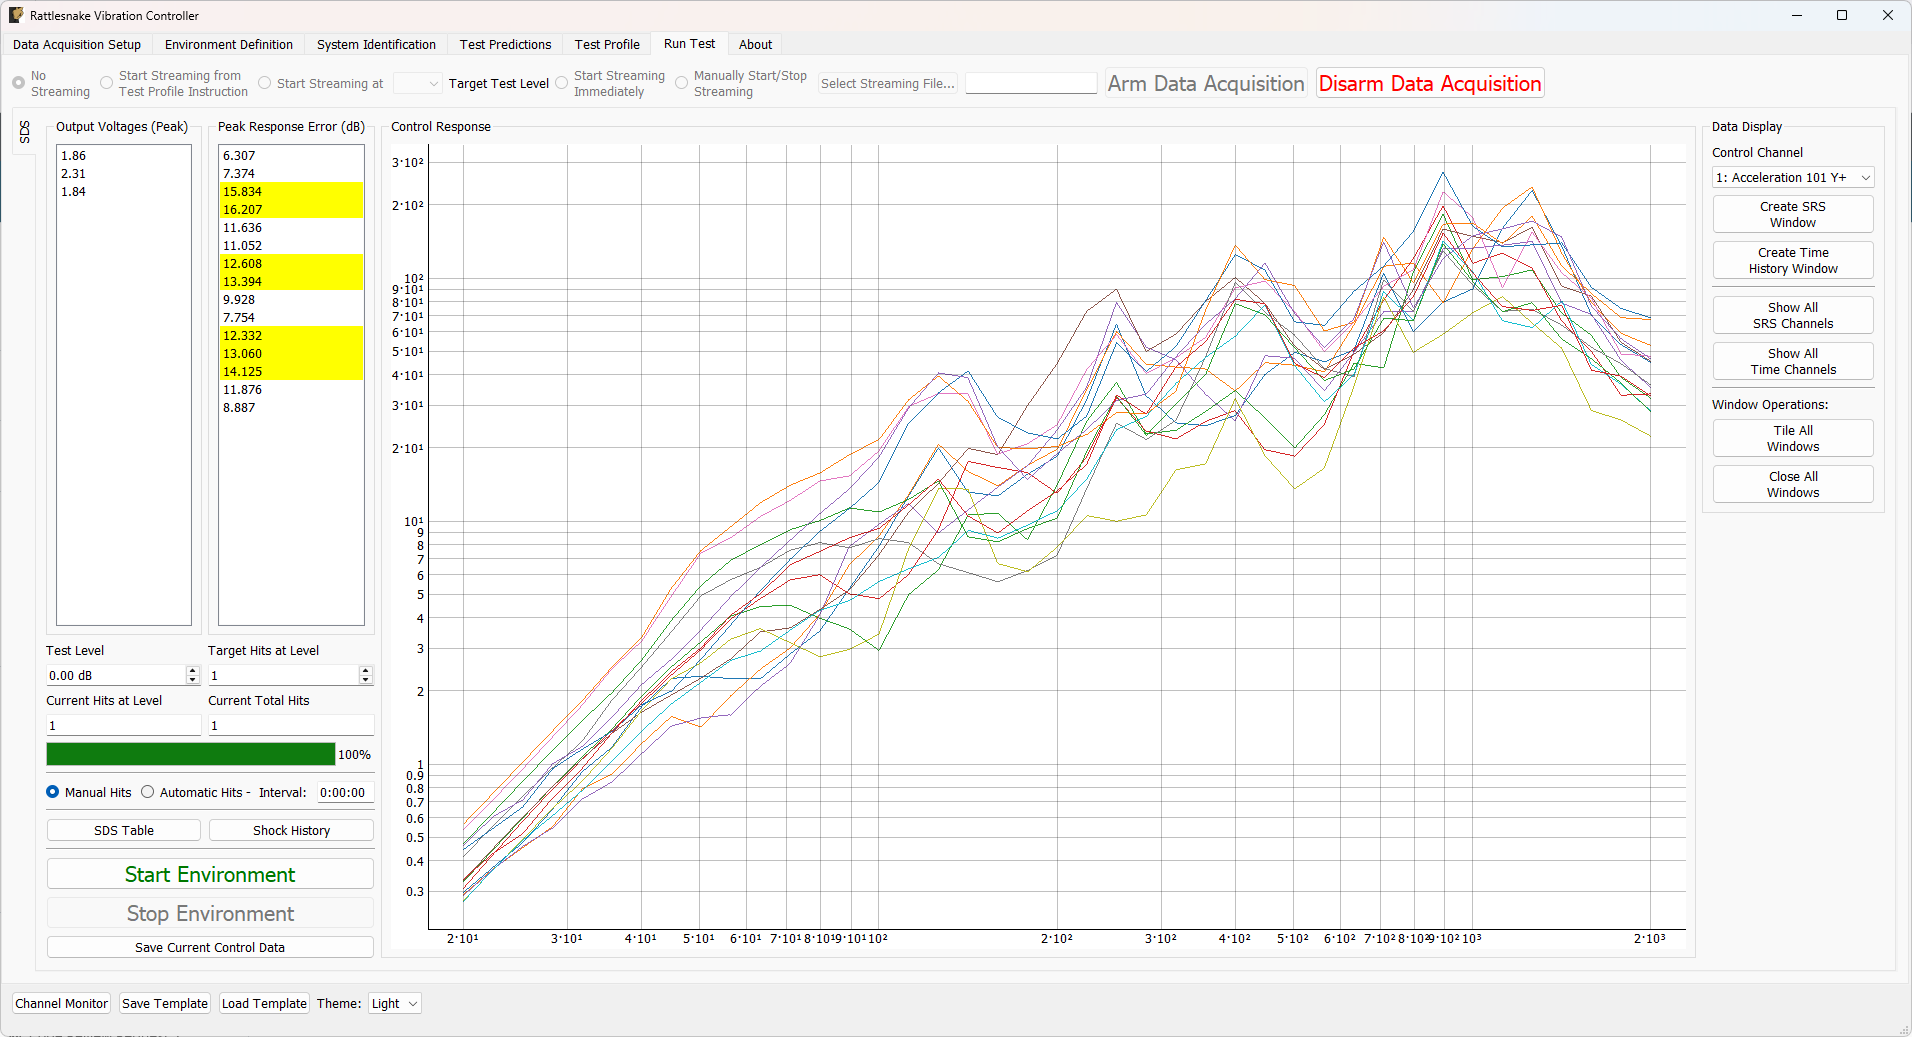Select output voltage value 1.86
1912x1037 pixels.
124,156
